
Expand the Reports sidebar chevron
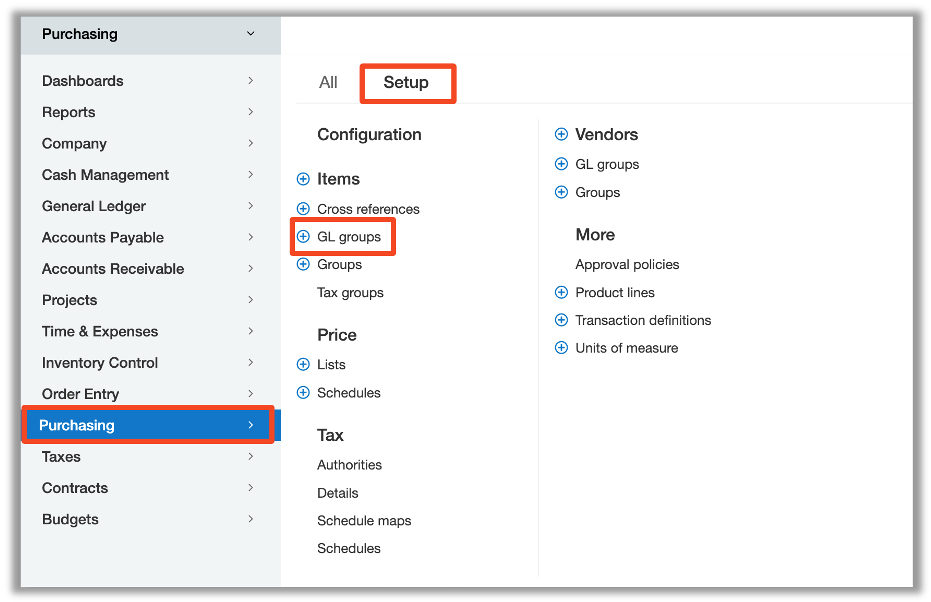click(251, 112)
